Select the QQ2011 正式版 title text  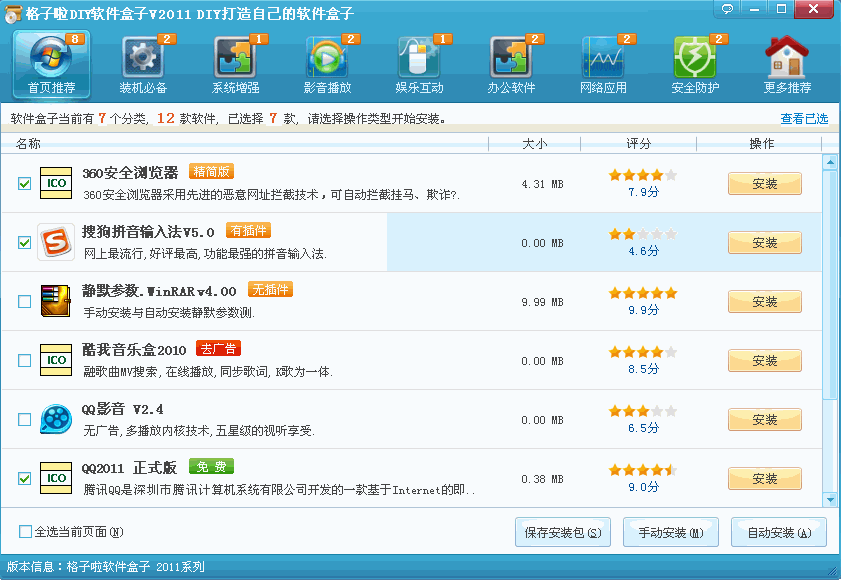tap(129, 468)
